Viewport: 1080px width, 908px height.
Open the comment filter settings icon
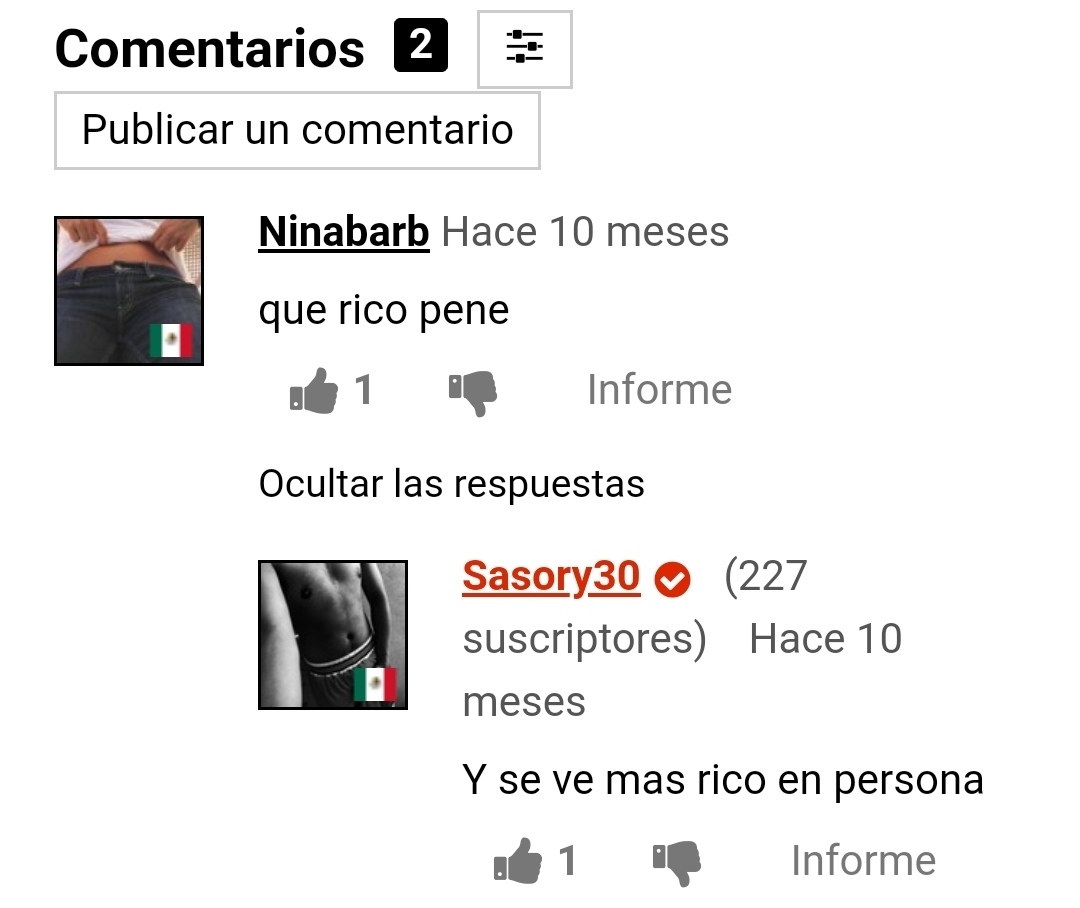[x=524, y=49]
